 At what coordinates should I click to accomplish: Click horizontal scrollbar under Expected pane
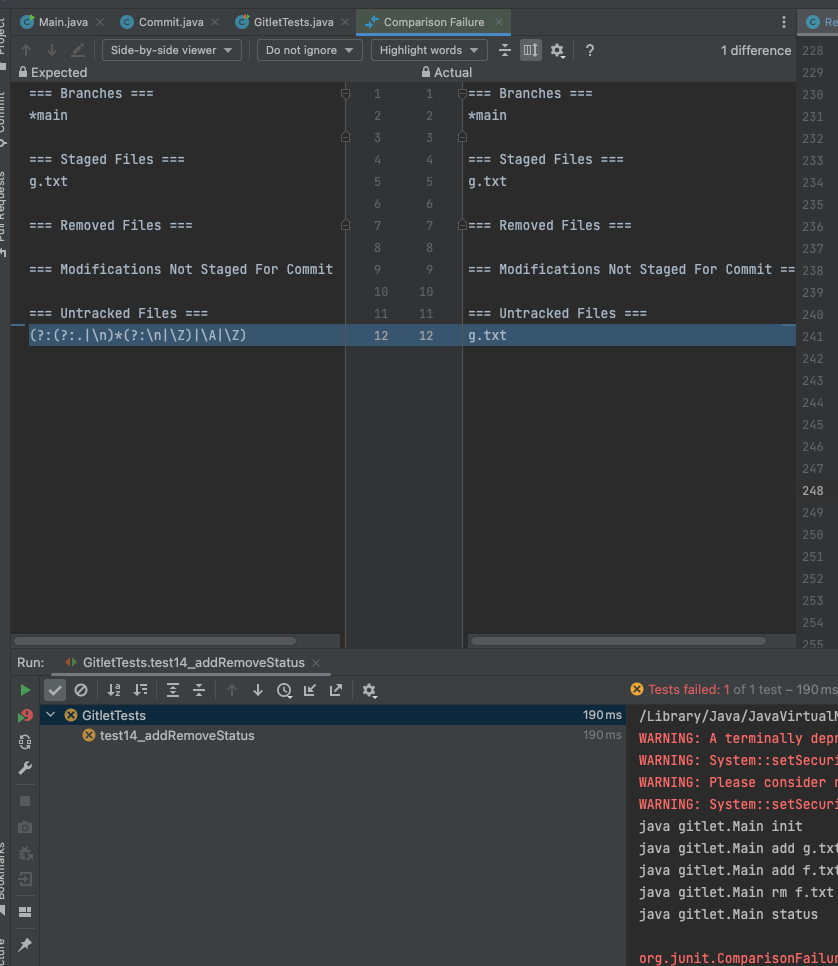[155, 641]
